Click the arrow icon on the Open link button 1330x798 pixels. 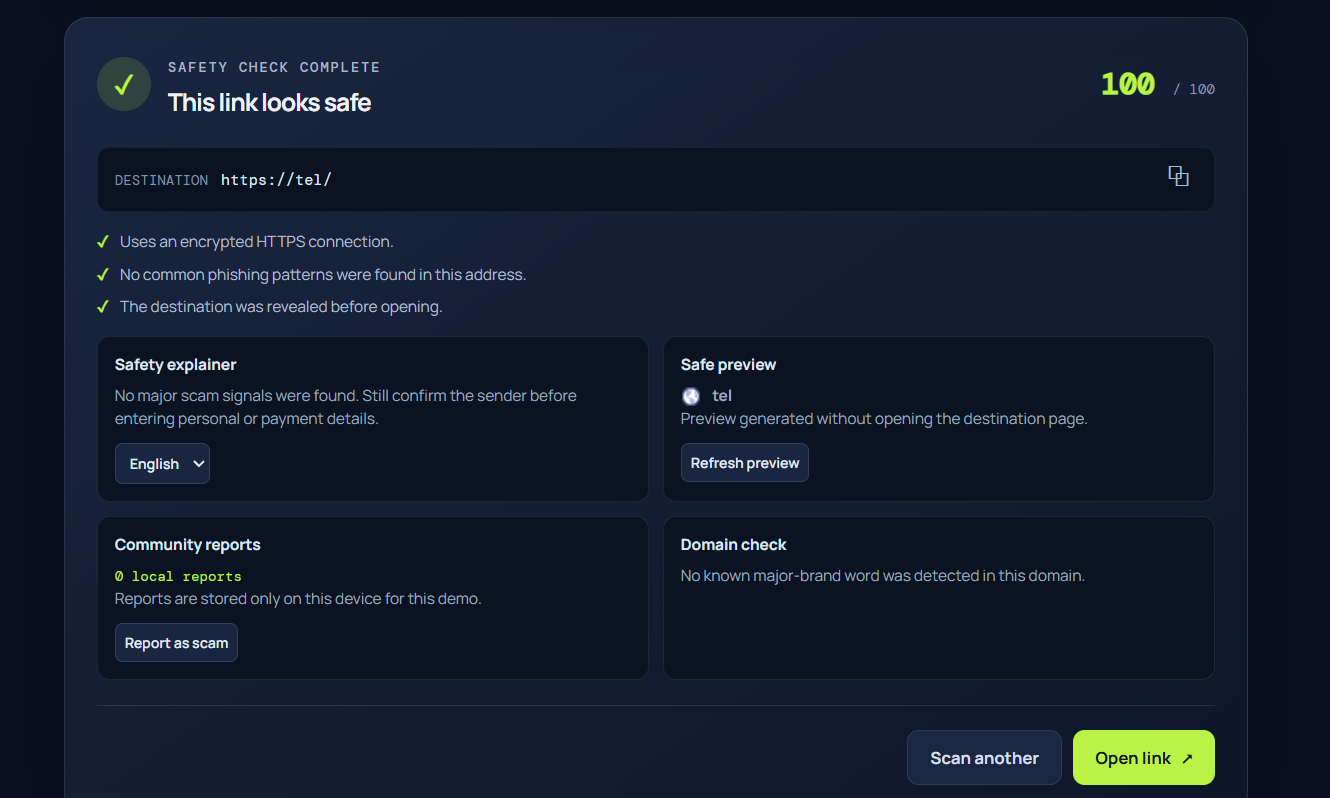[x=1187, y=759]
